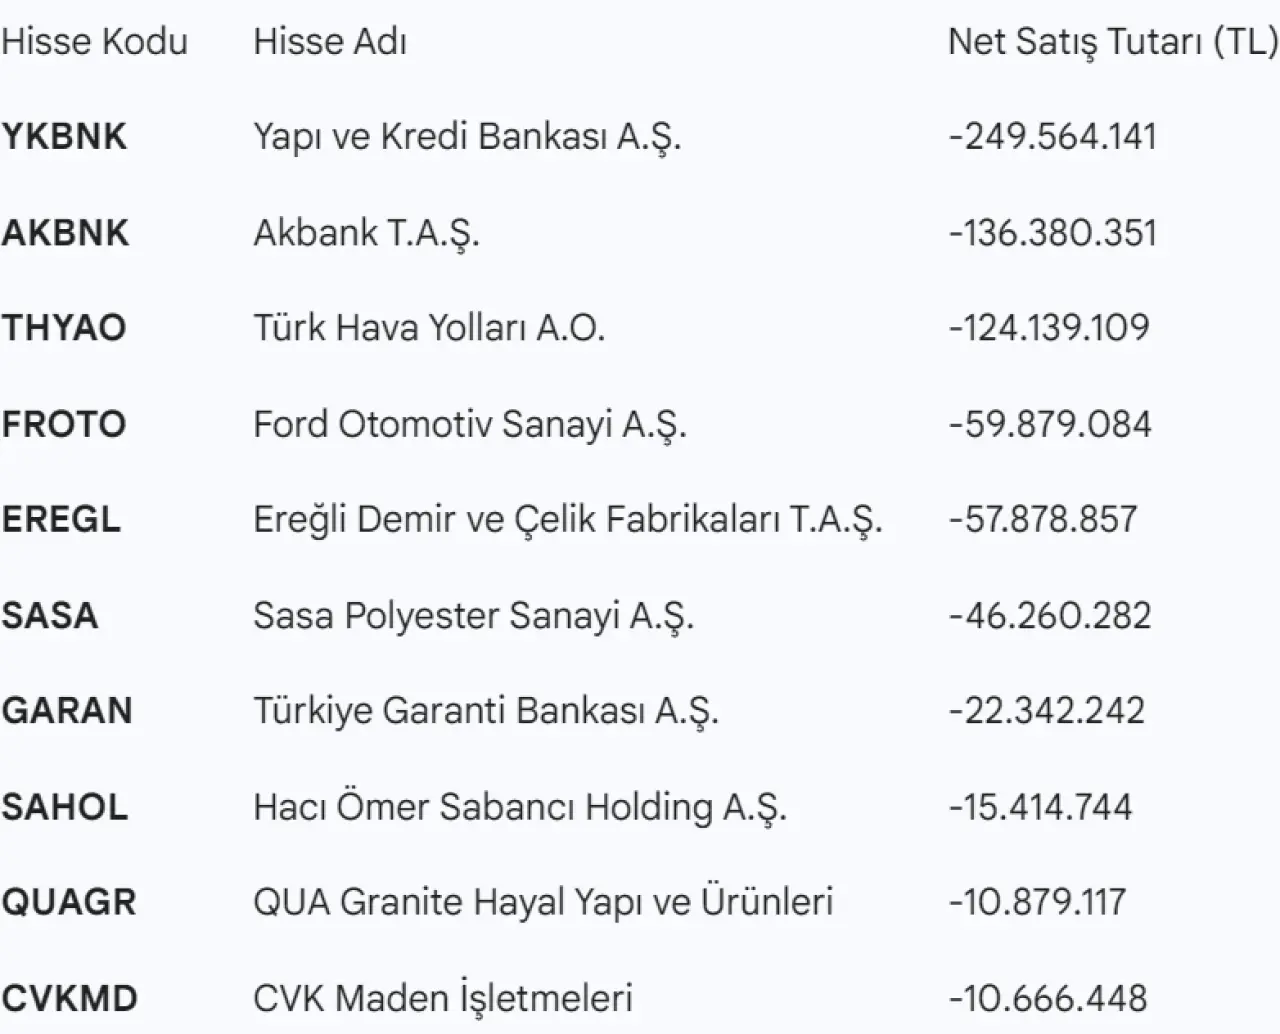Click the THYAO stock code
1280x1034 pixels.
click(x=64, y=328)
